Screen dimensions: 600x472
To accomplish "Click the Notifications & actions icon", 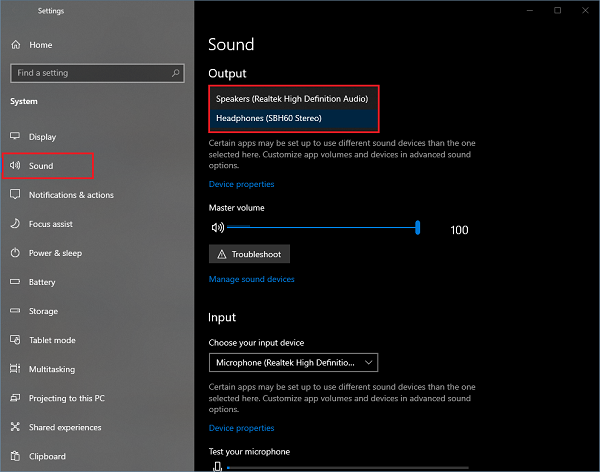I will (16, 195).
